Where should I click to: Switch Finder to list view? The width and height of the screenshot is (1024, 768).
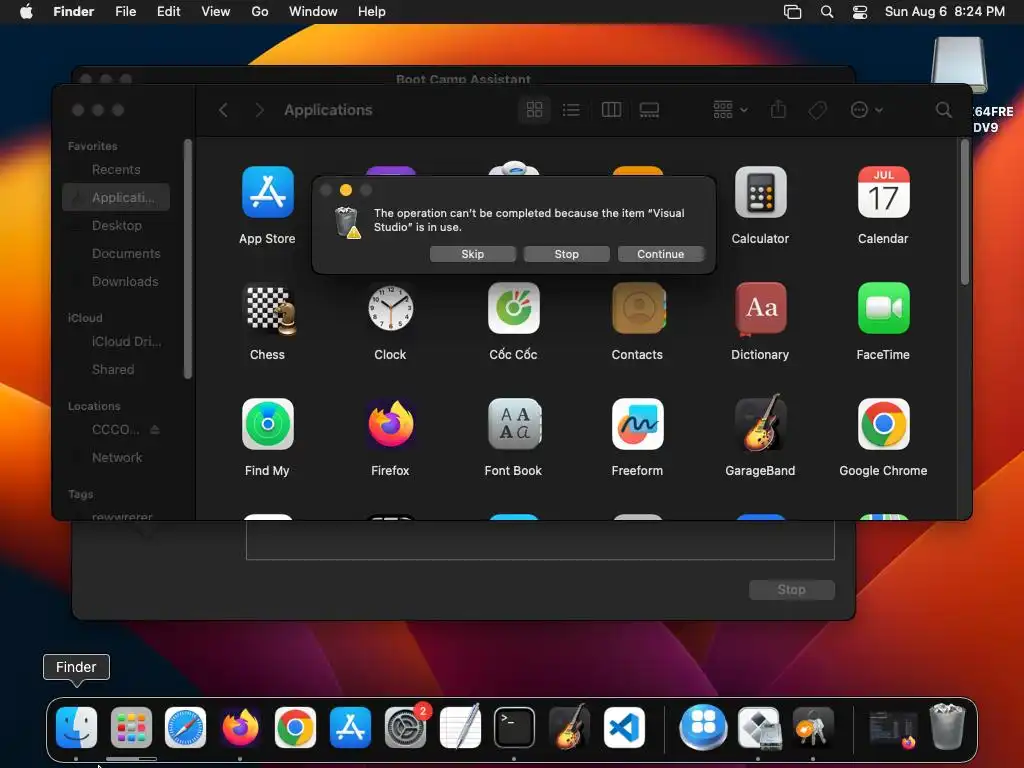click(x=571, y=110)
